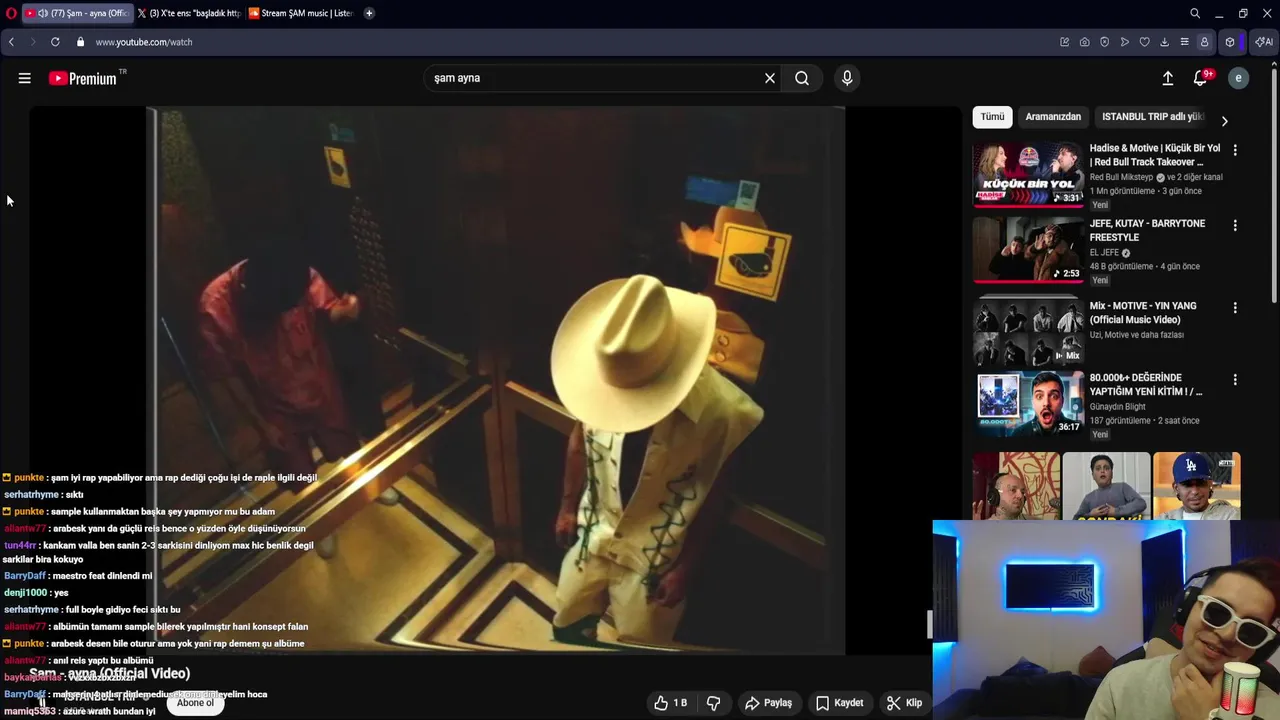Open more options for Mix - MOTIVE - YIN YANG
Screen dimensions: 1280x720
[1235, 308]
